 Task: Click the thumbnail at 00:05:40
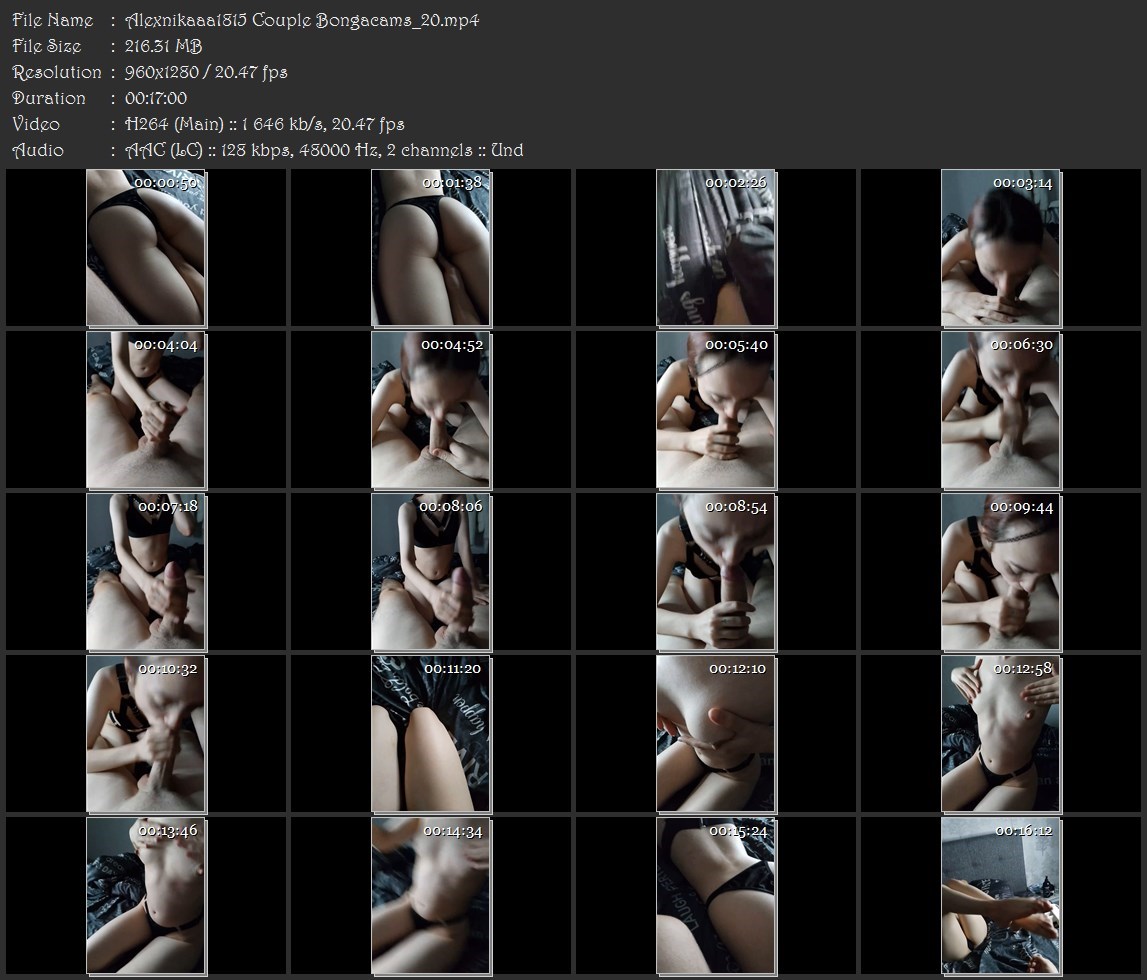(716, 410)
